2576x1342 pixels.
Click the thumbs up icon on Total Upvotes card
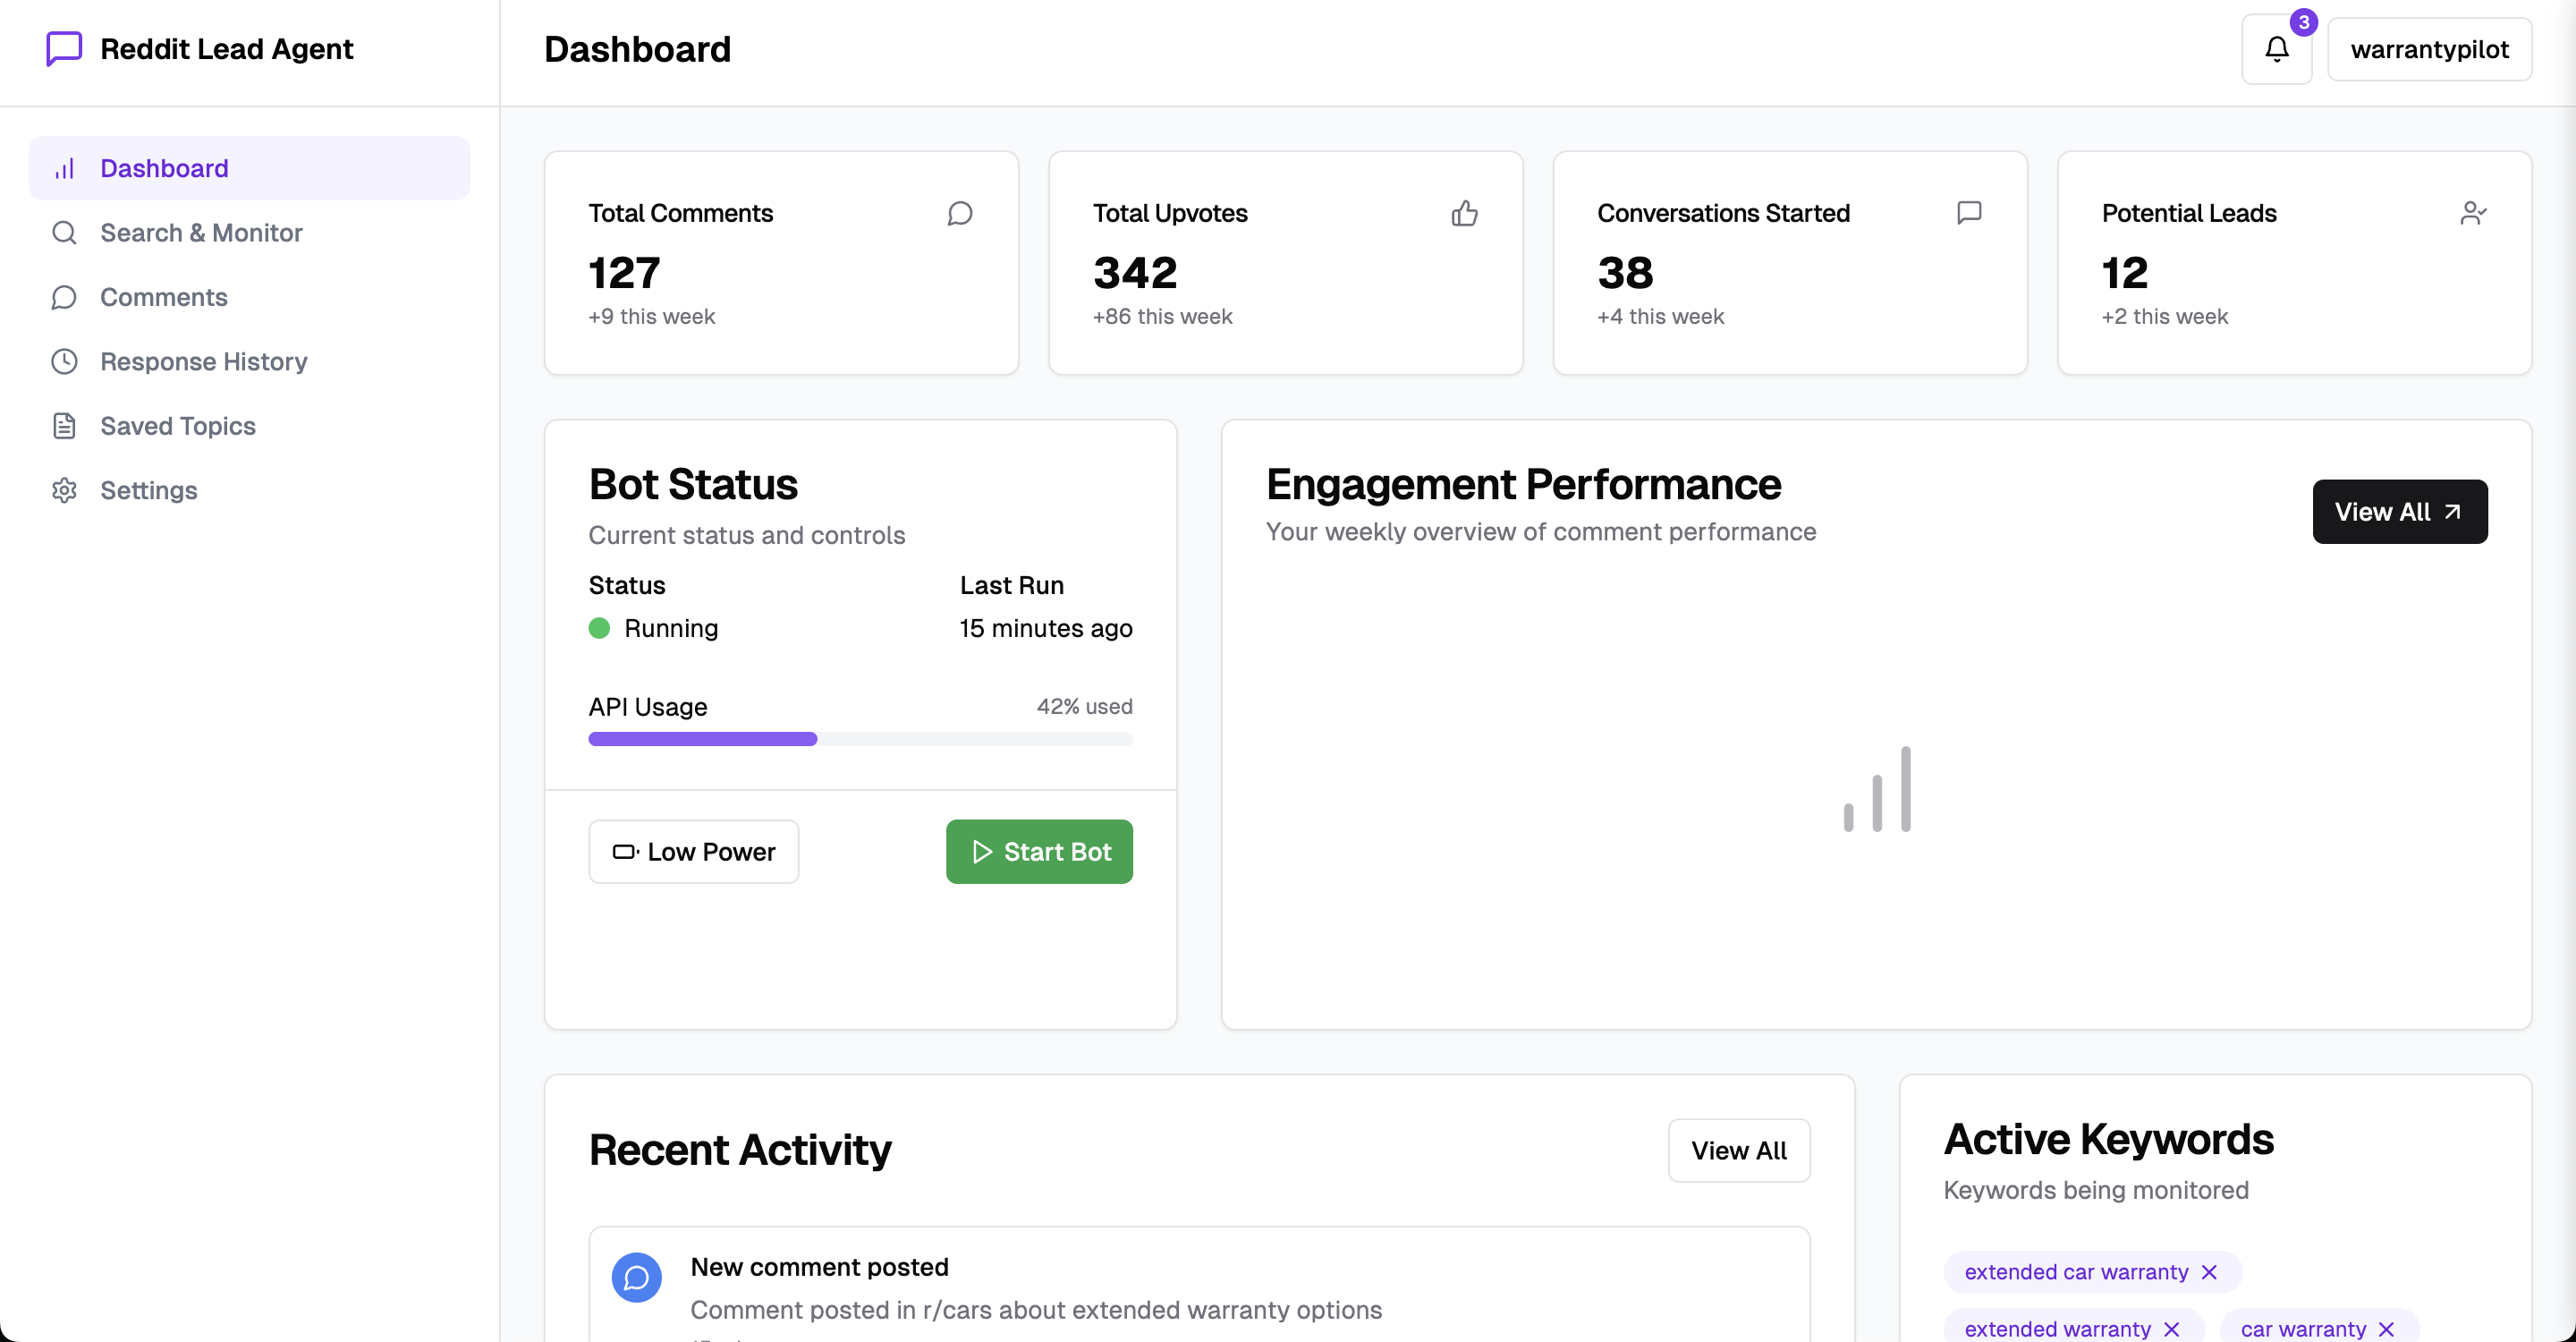click(1465, 212)
